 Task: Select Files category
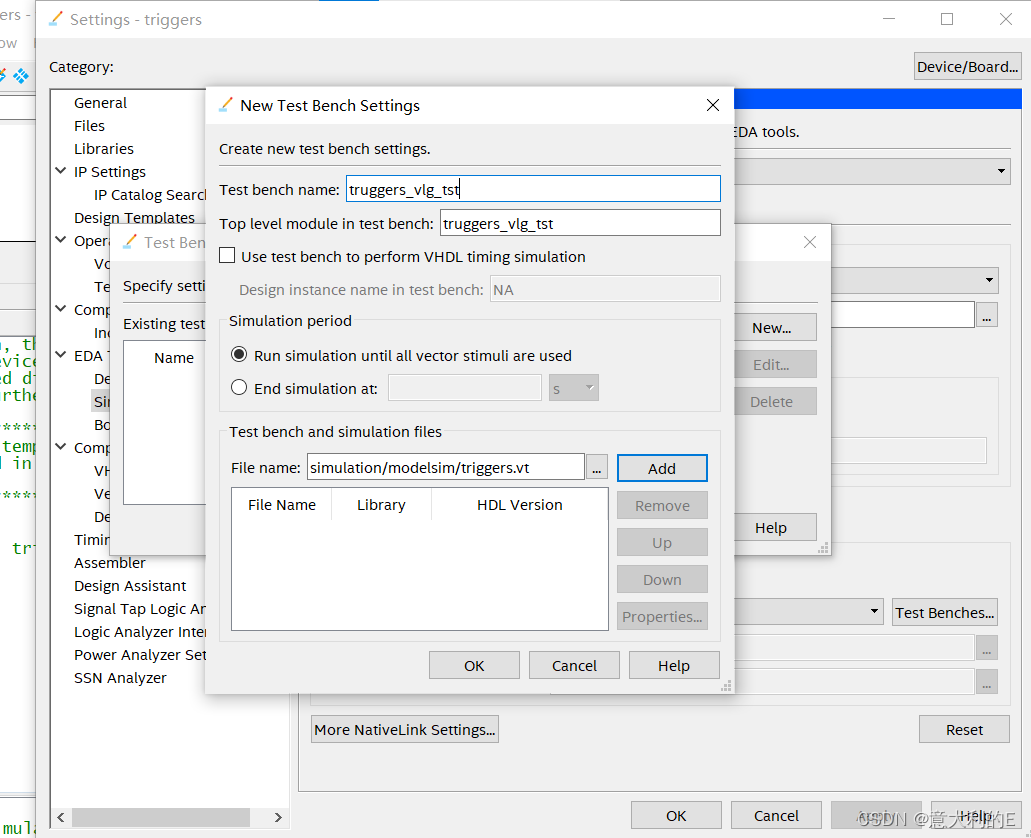[89, 126]
